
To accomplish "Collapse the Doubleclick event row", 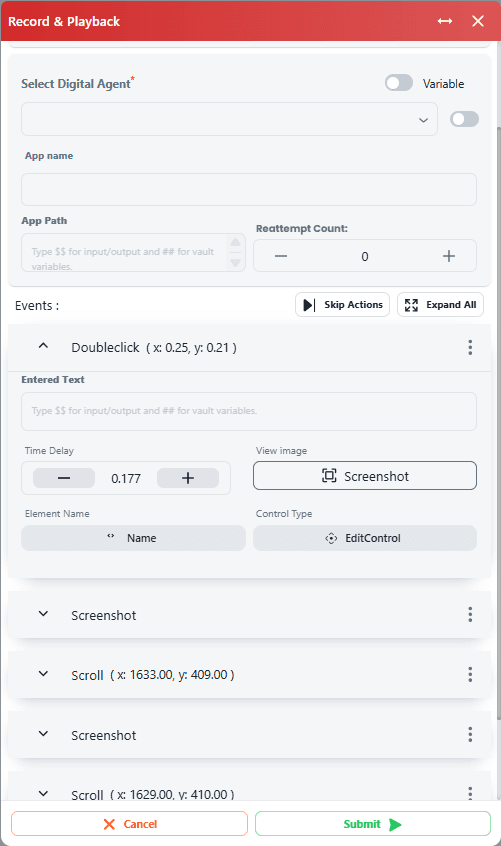I will pos(44,346).
